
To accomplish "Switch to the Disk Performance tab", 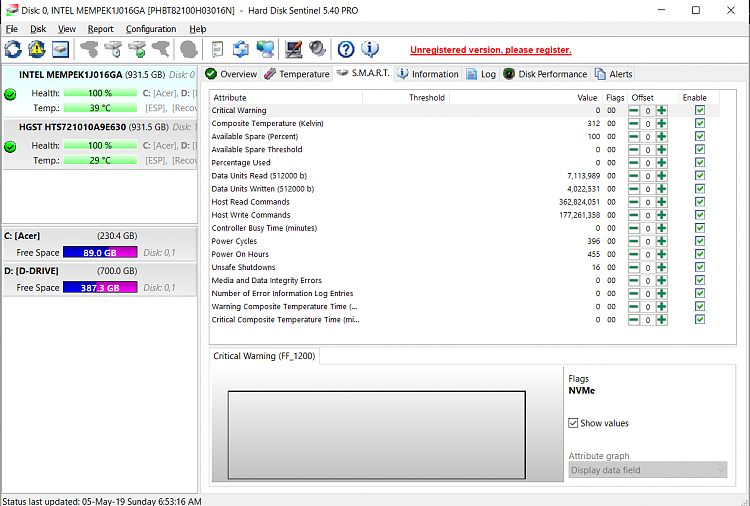I will click(545, 74).
